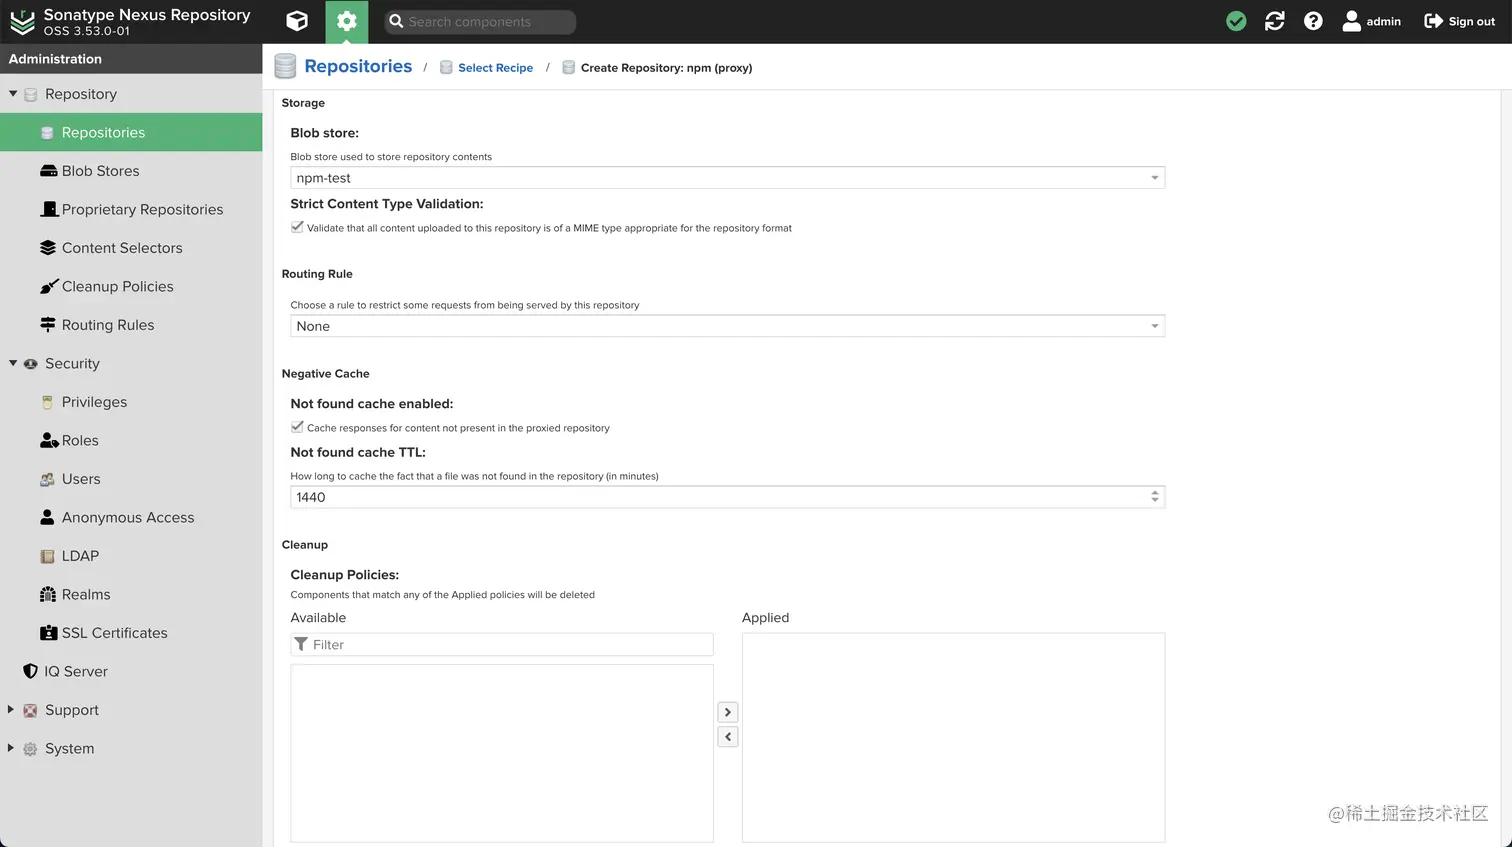Remove policy with left arrow button
Viewport: 1512px width, 847px height.
pos(728,737)
